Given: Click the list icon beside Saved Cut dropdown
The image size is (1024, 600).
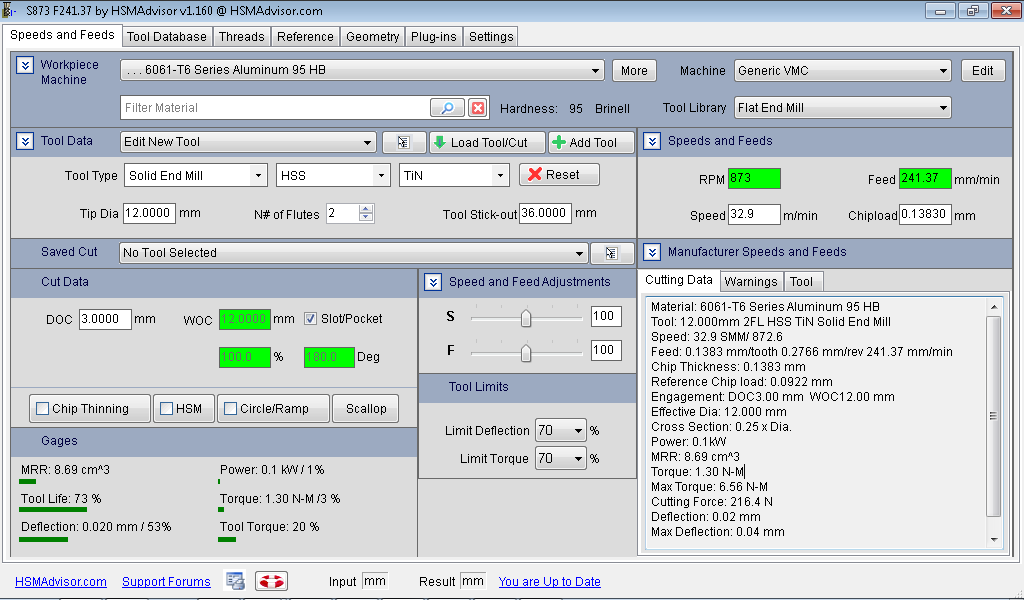Looking at the screenshot, I should pyautogui.click(x=612, y=253).
